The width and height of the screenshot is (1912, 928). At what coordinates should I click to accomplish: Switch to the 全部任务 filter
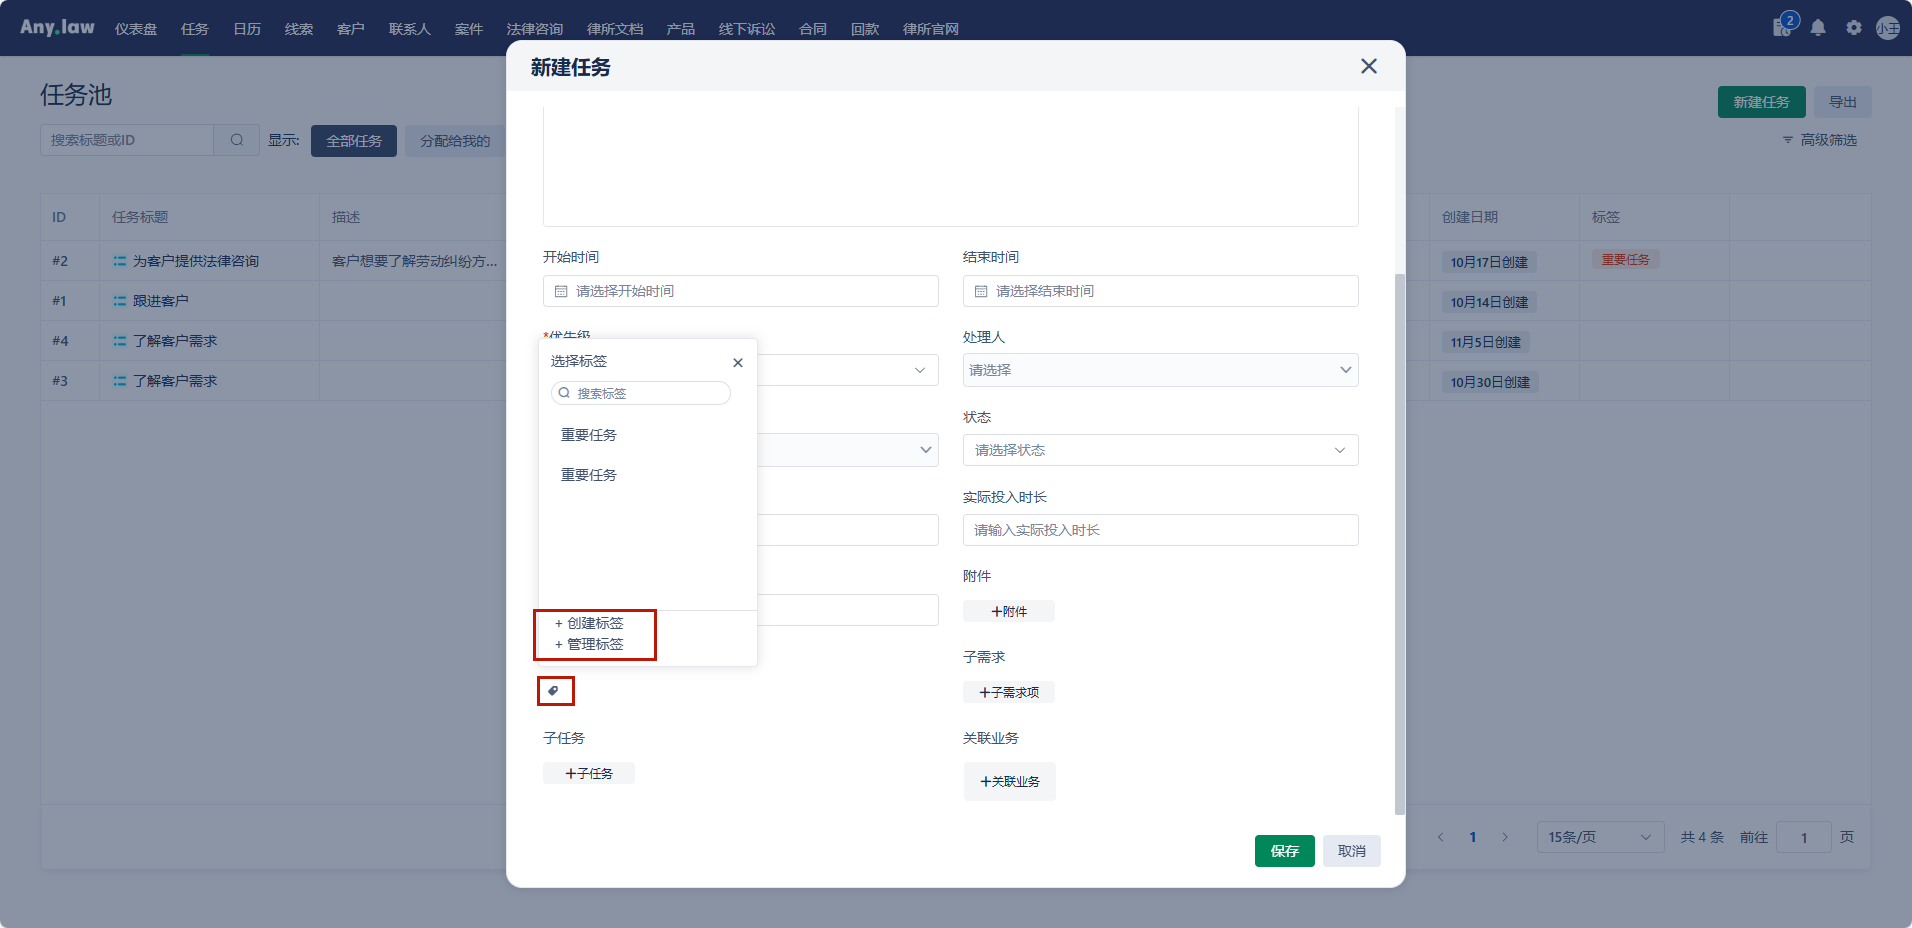354,141
